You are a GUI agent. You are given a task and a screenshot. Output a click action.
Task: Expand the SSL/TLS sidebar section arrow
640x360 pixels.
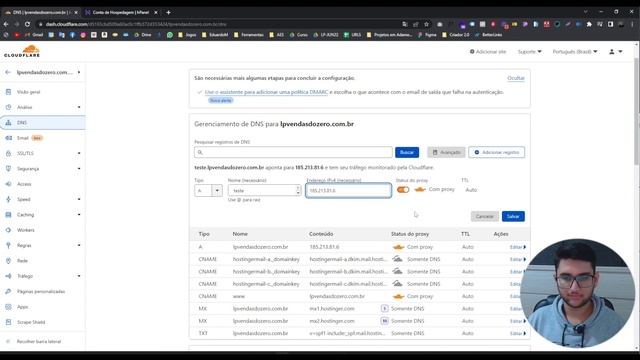coord(79,153)
